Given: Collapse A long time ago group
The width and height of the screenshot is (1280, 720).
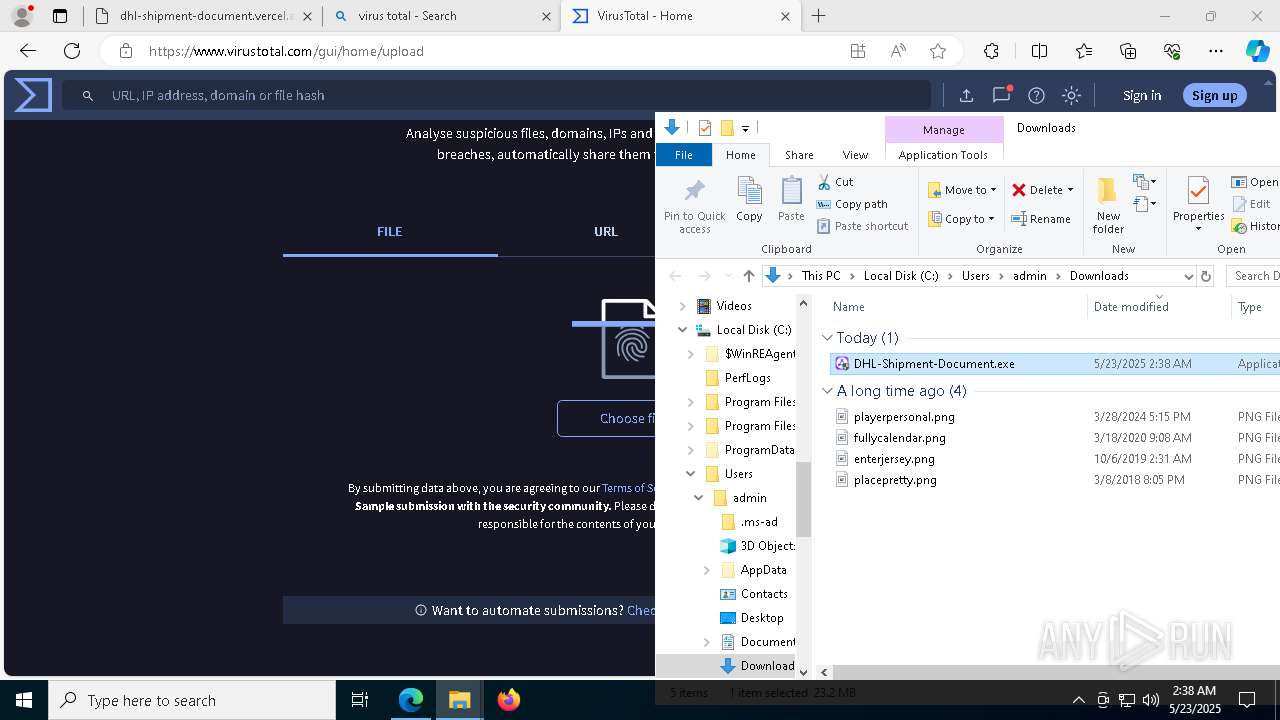Looking at the screenshot, I should pos(827,391).
